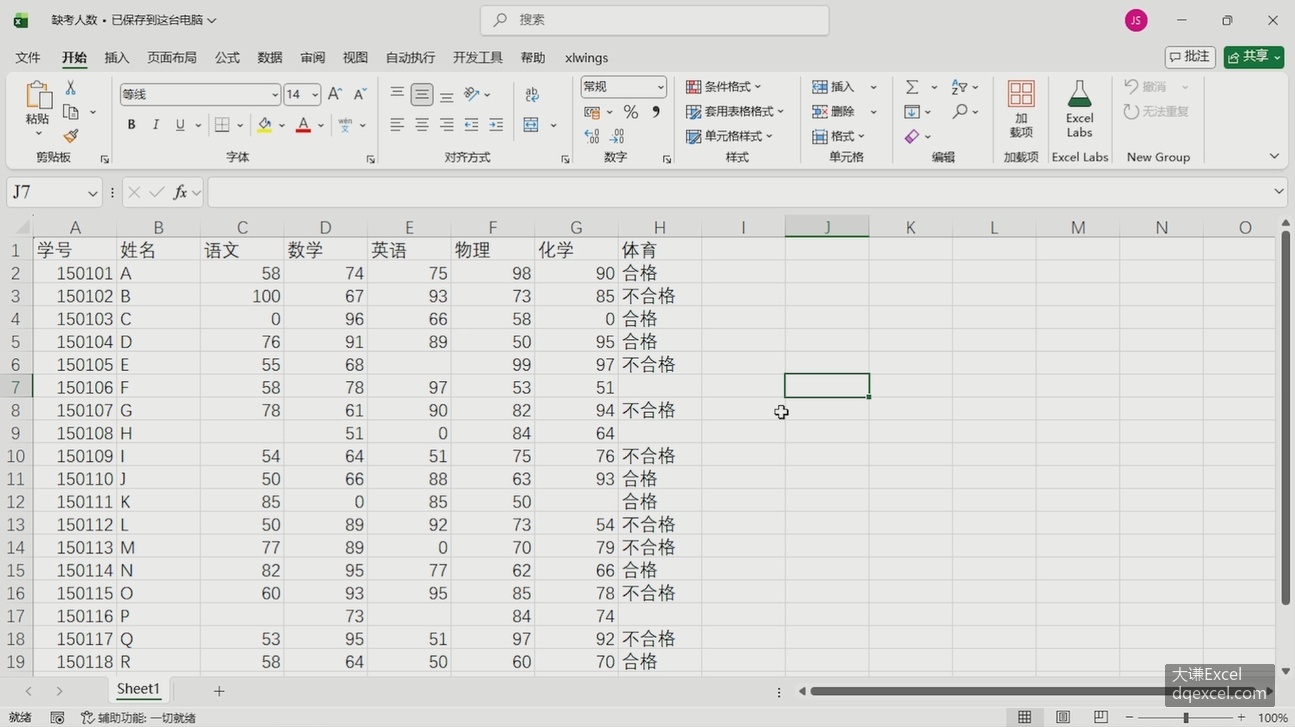
Task: Click the Copy icon in the clipboard group
Action: [x=71, y=112]
